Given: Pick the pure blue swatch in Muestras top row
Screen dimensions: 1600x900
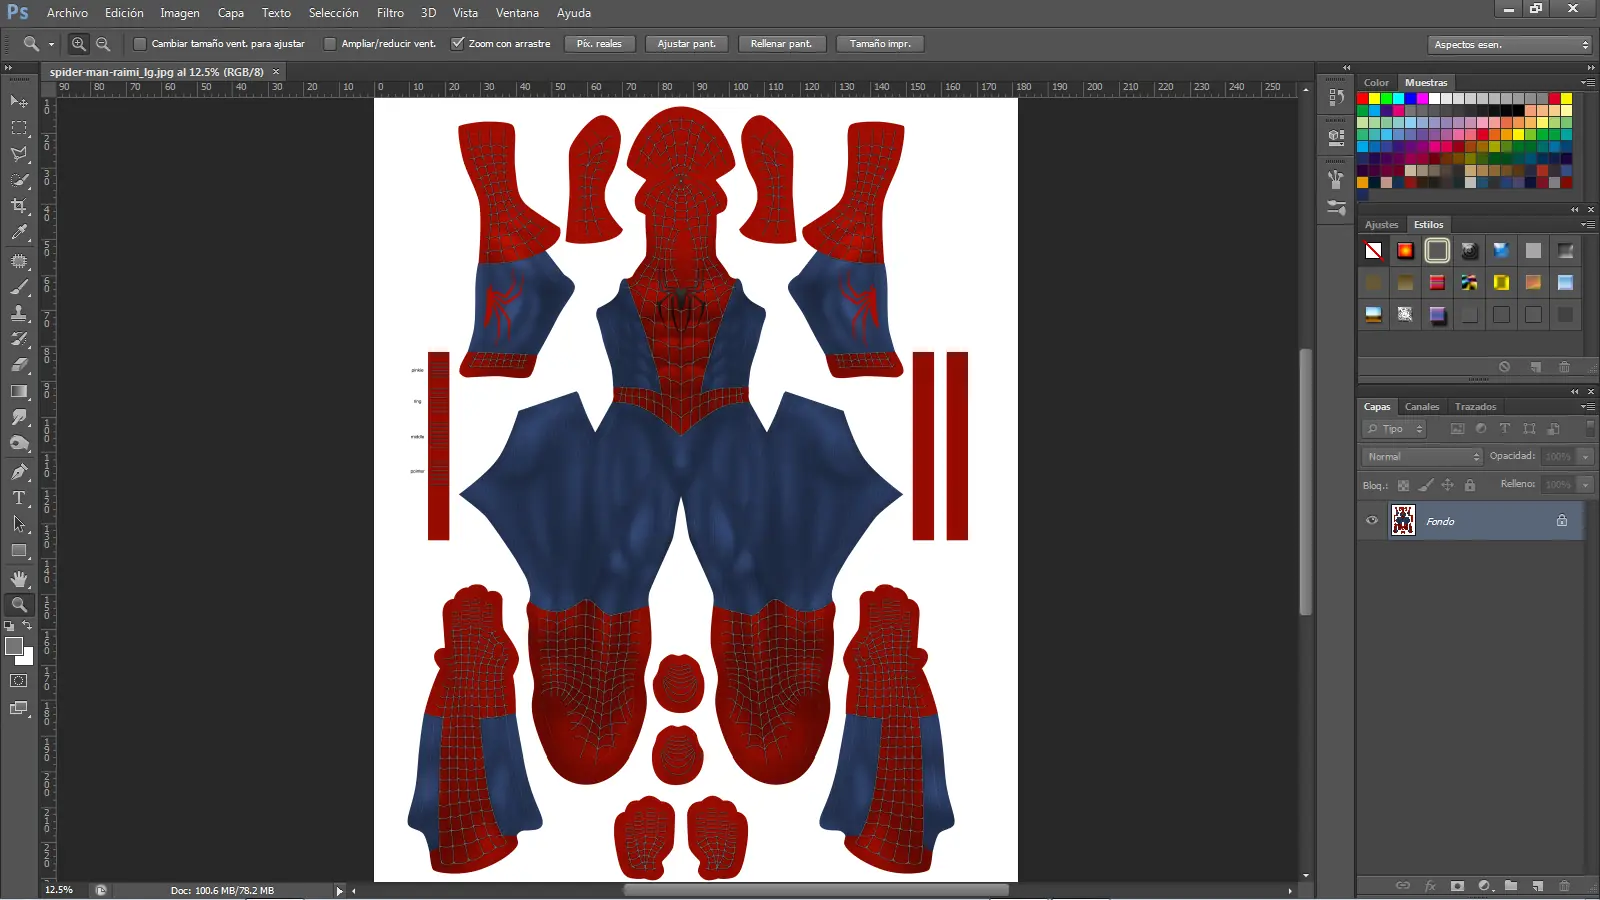Looking at the screenshot, I should point(1410,99).
